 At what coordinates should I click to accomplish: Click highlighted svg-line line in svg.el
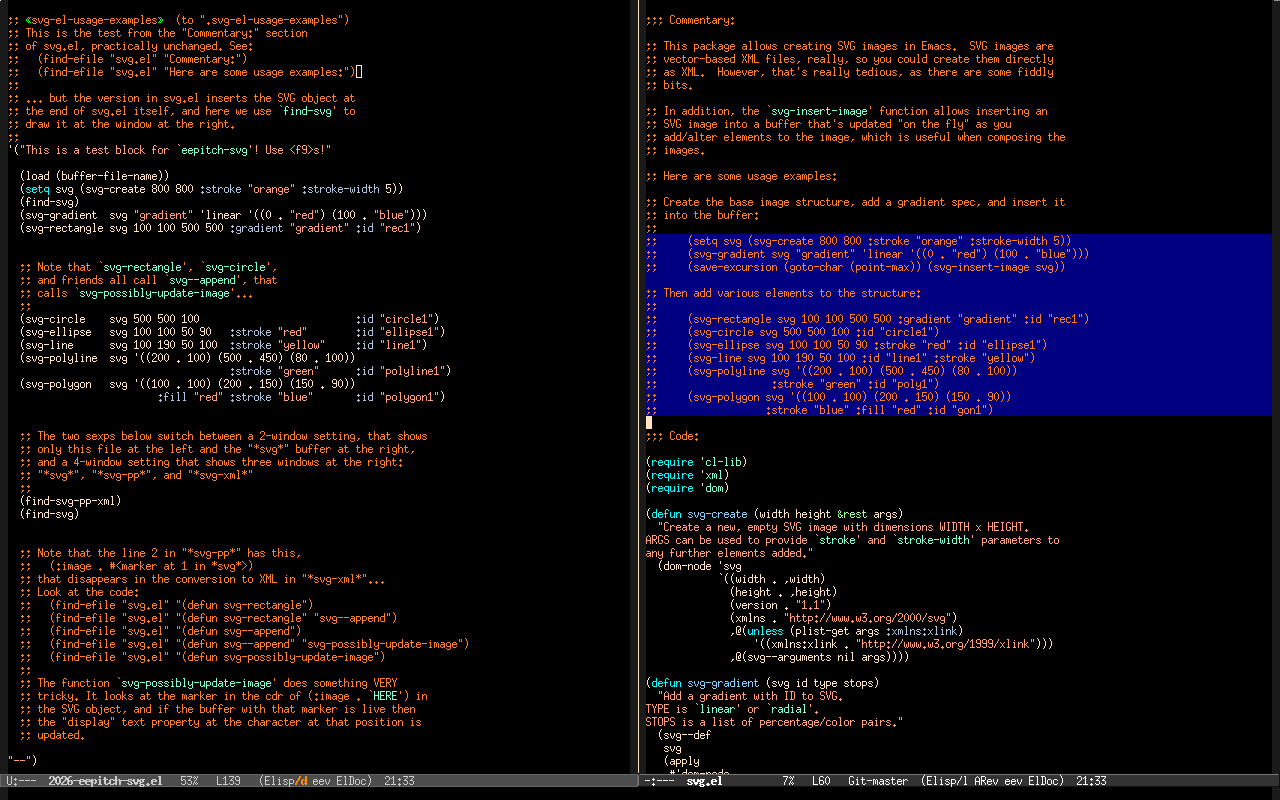pyautogui.click(x=840, y=358)
